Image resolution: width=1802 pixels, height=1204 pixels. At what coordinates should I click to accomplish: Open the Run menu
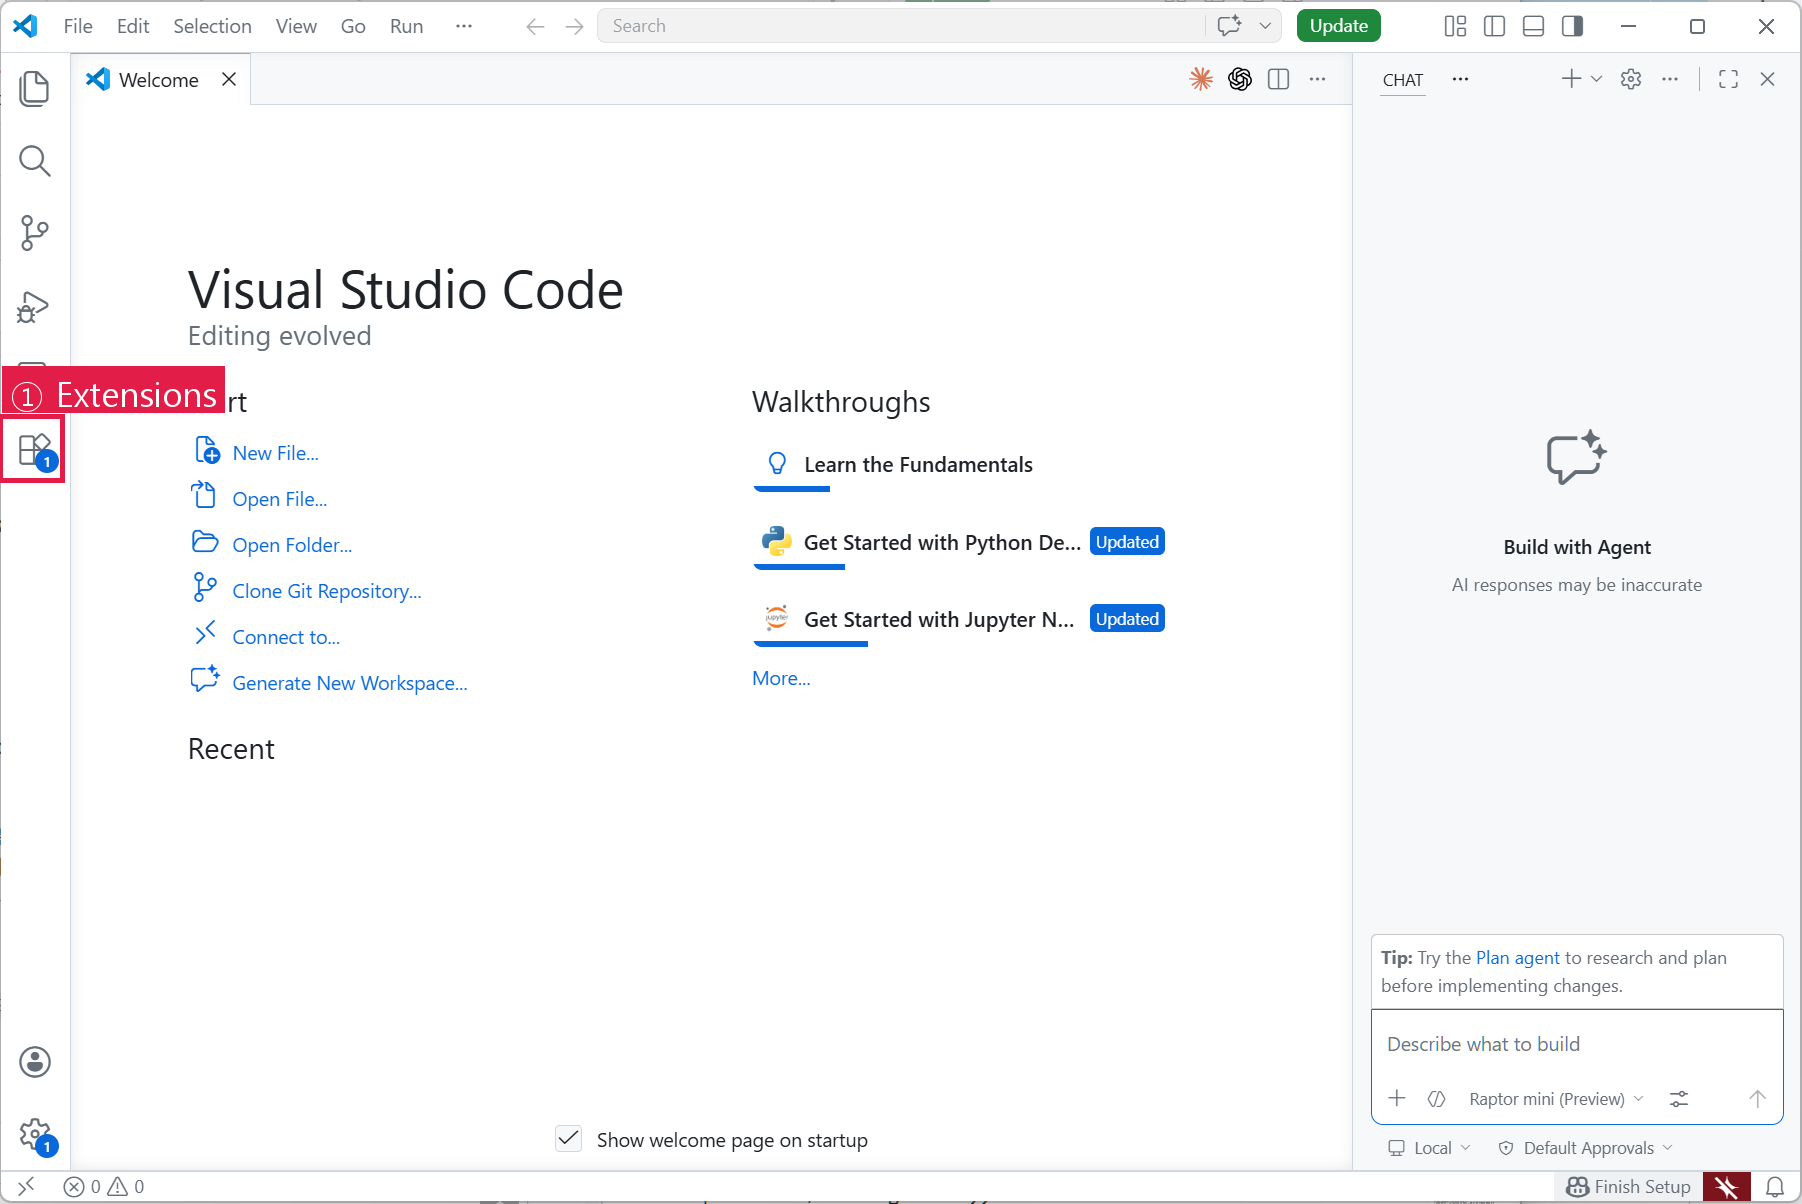point(406,26)
